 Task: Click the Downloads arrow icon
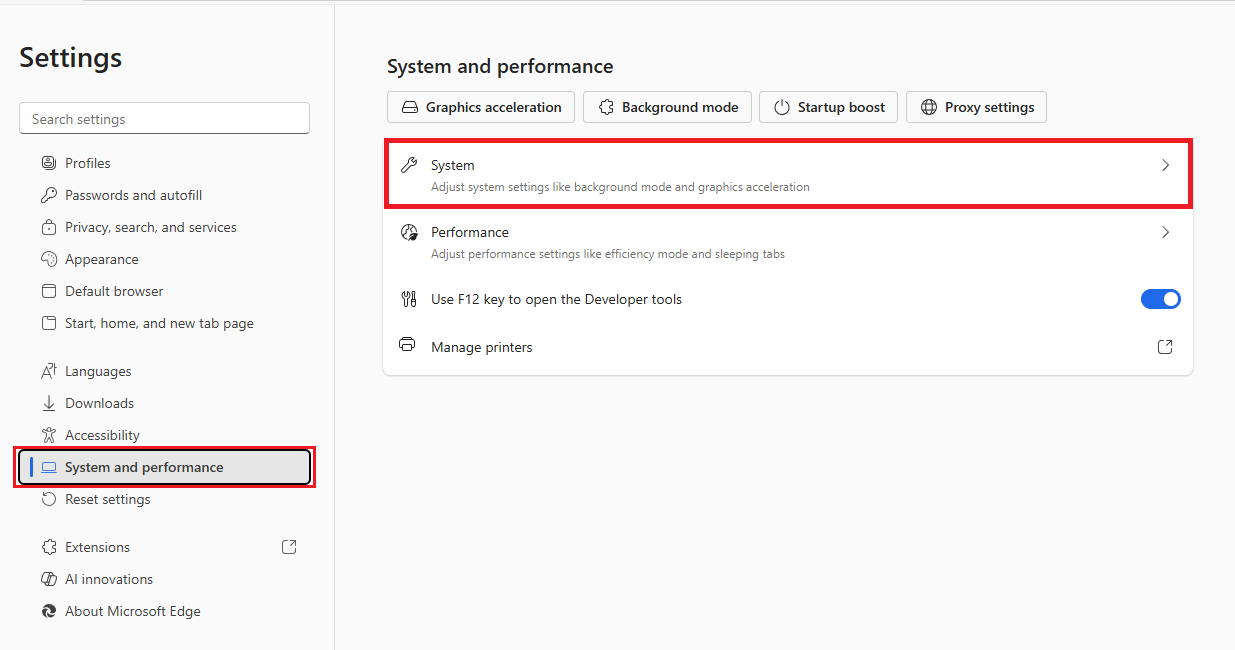(x=48, y=403)
